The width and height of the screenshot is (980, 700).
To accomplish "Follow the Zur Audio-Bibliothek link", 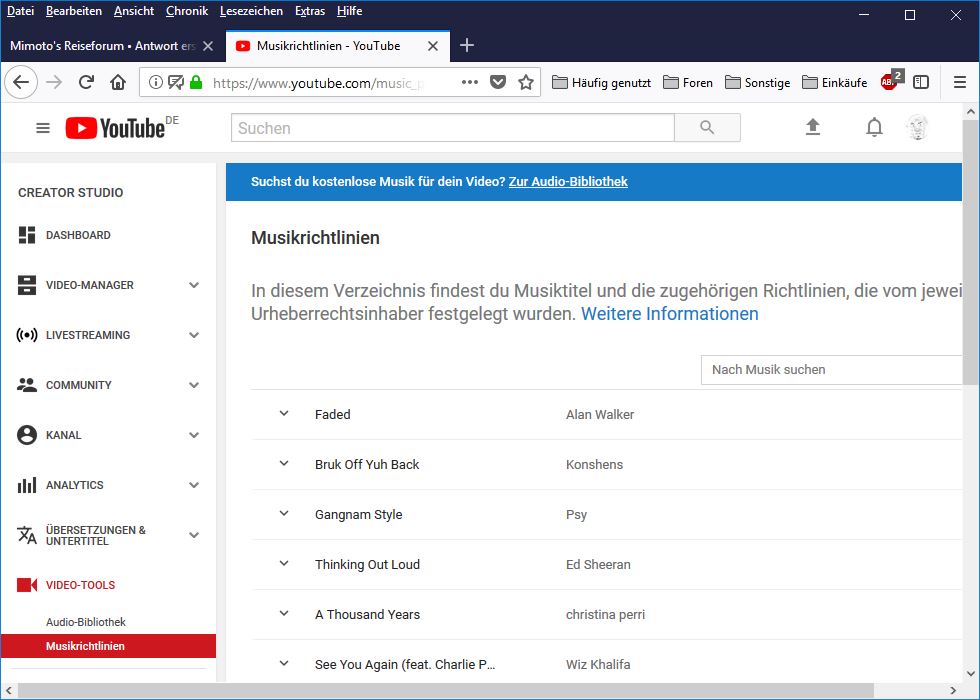I will click(568, 182).
